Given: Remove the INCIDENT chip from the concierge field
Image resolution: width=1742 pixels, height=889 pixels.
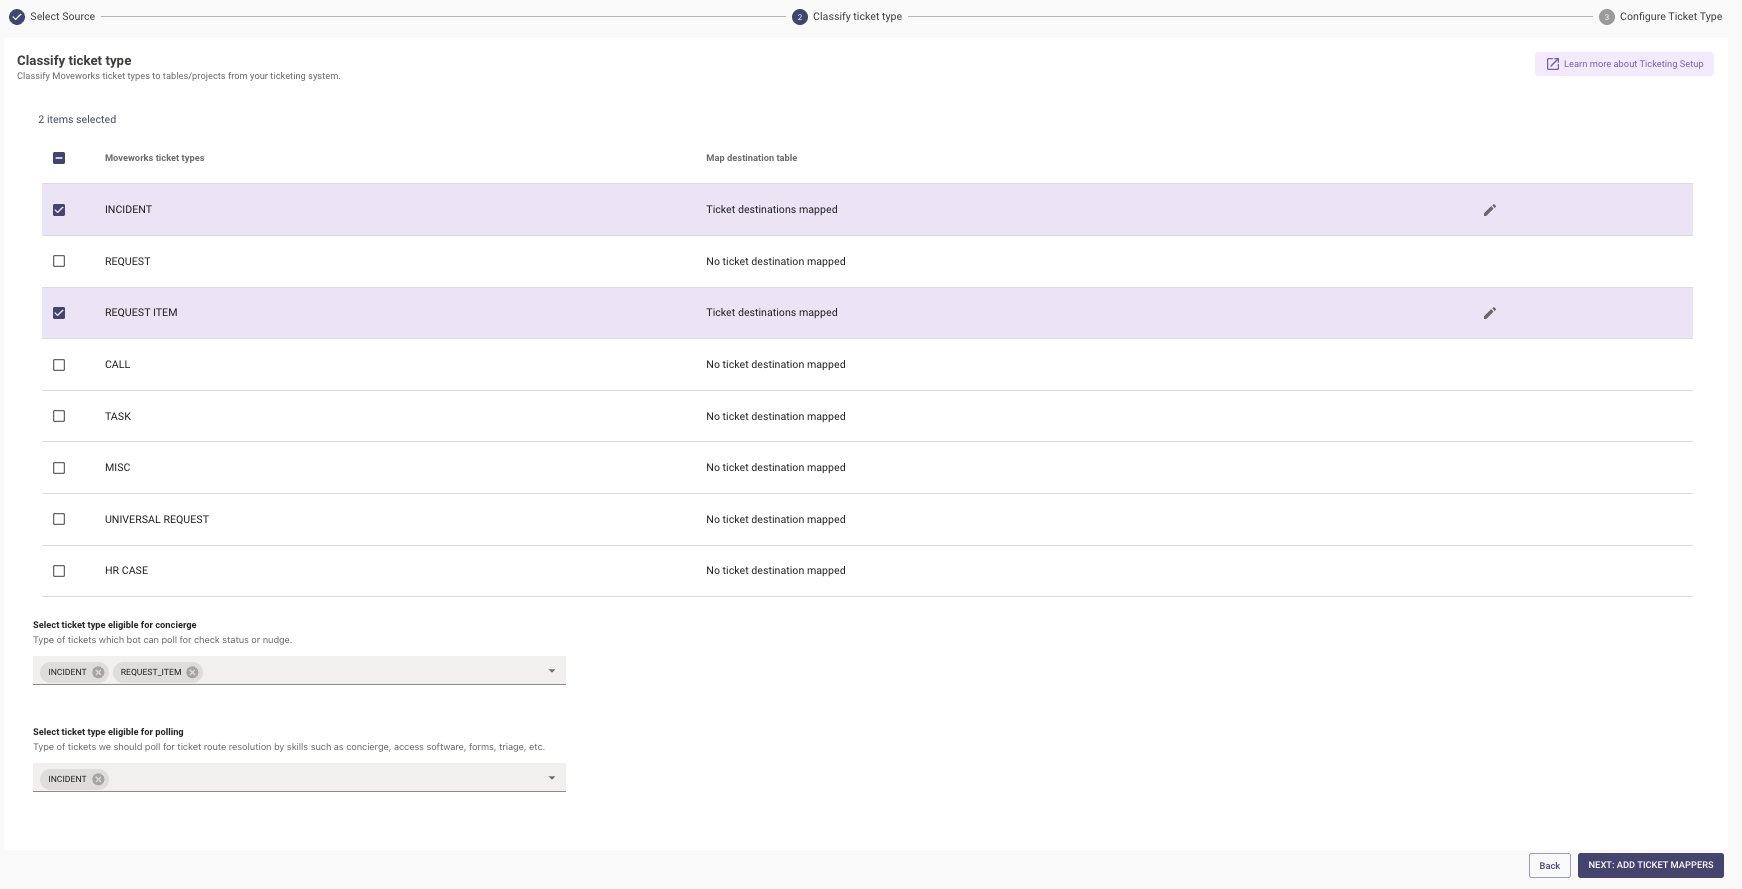Looking at the screenshot, I should click(x=98, y=672).
